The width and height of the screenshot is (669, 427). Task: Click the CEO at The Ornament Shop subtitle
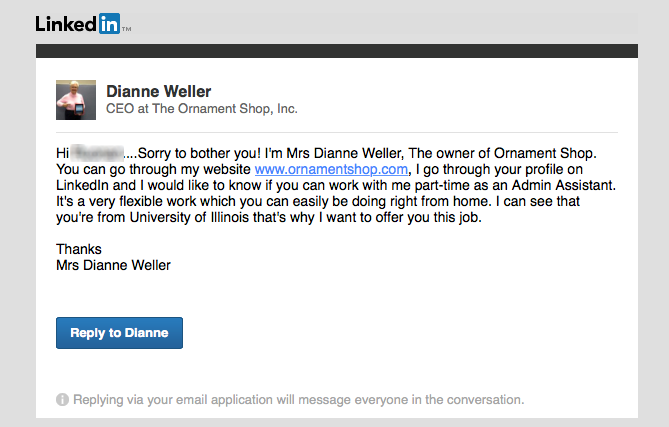tap(201, 108)
